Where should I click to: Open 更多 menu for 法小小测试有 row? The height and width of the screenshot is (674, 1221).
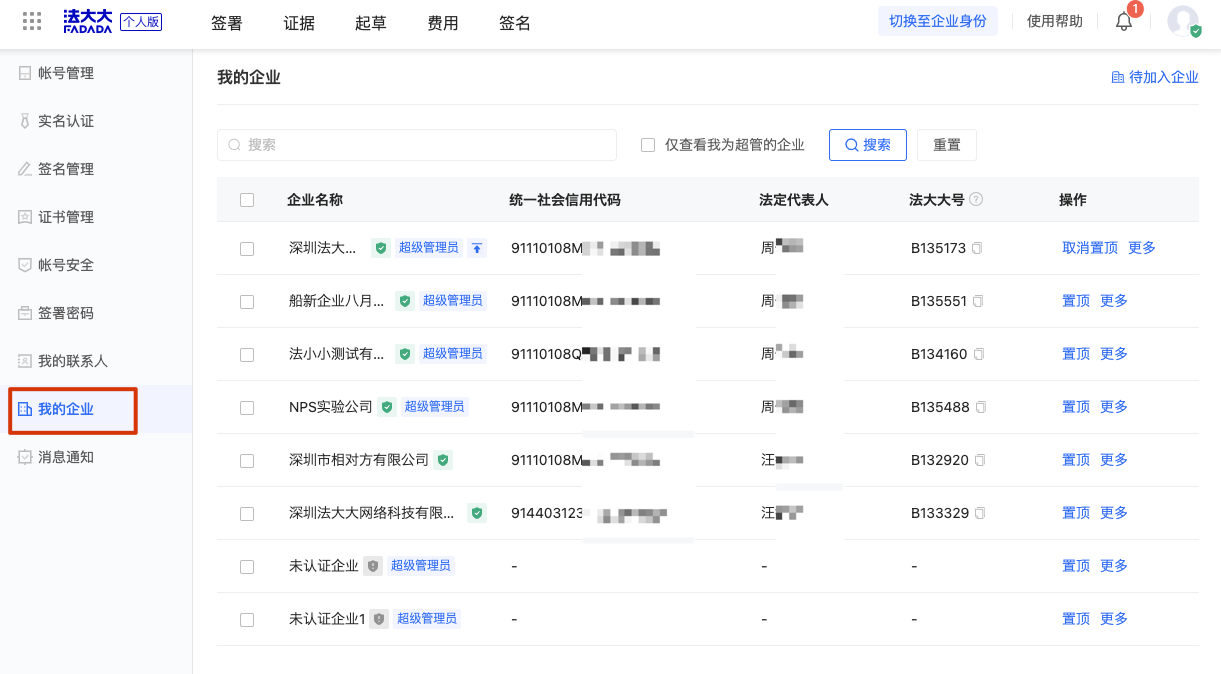1114,354
